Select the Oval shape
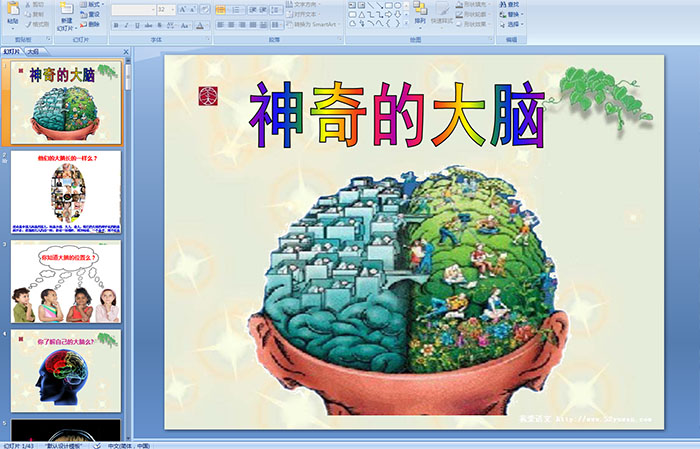Image resolution: width=700 pixels, height=449 pixels. (397, 5)
